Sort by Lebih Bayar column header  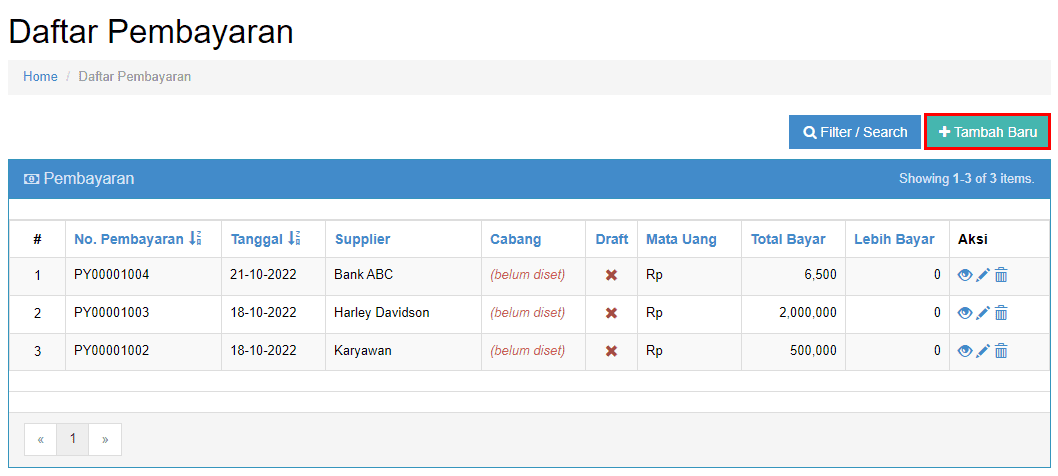(894, 239)
